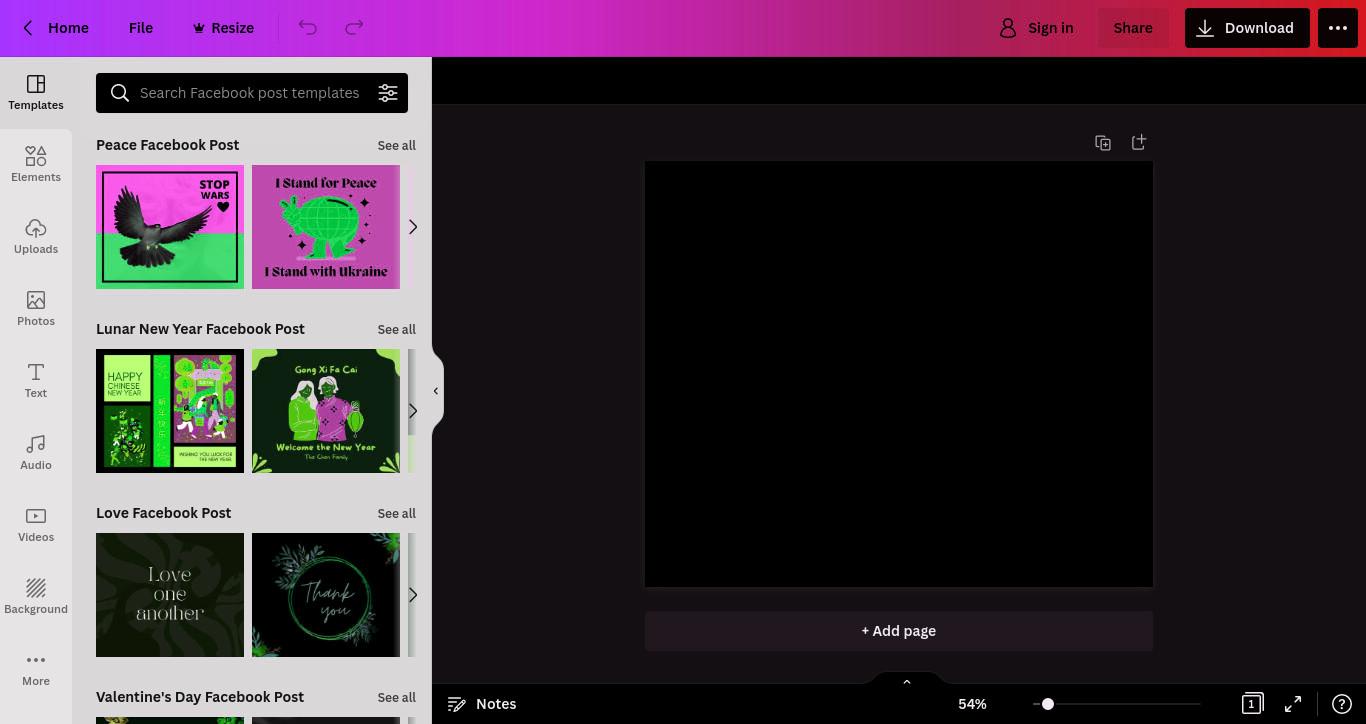
Task: Select the Gong Xi Fa Cai template
Action: pos(326,411)
